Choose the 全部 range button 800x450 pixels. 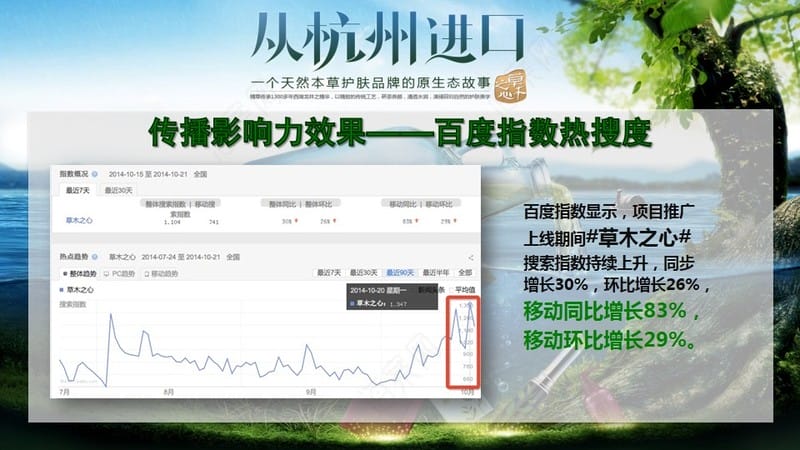pos(465,273)
